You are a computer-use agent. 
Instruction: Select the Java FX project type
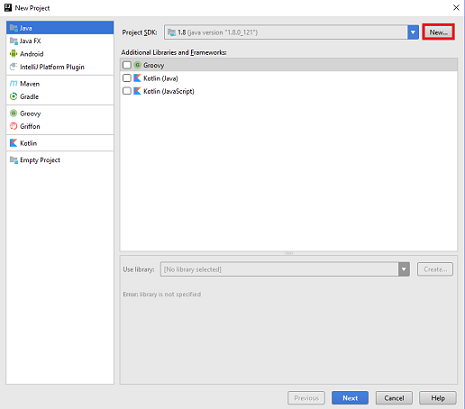pyautogui.click(x=60, y=41)
